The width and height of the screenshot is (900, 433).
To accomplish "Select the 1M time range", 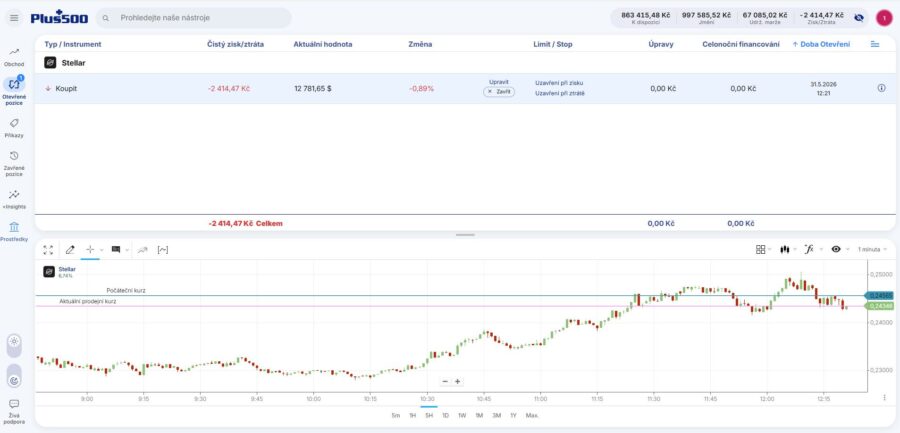I will 479,415.
